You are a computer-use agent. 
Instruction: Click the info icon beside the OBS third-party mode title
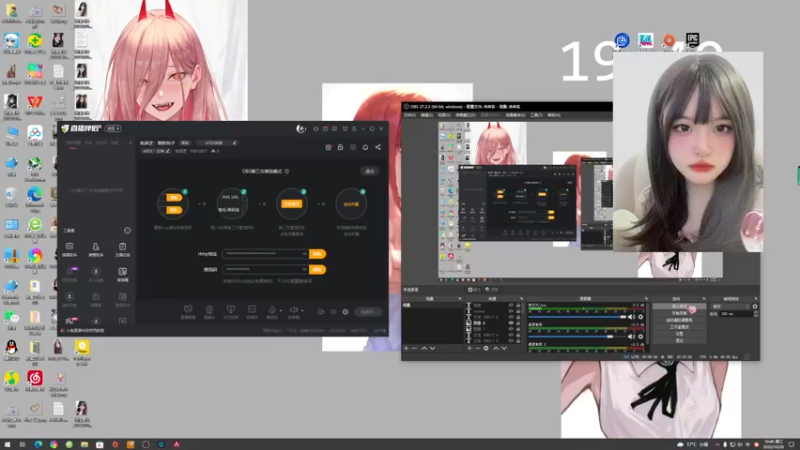pos(287,171)
